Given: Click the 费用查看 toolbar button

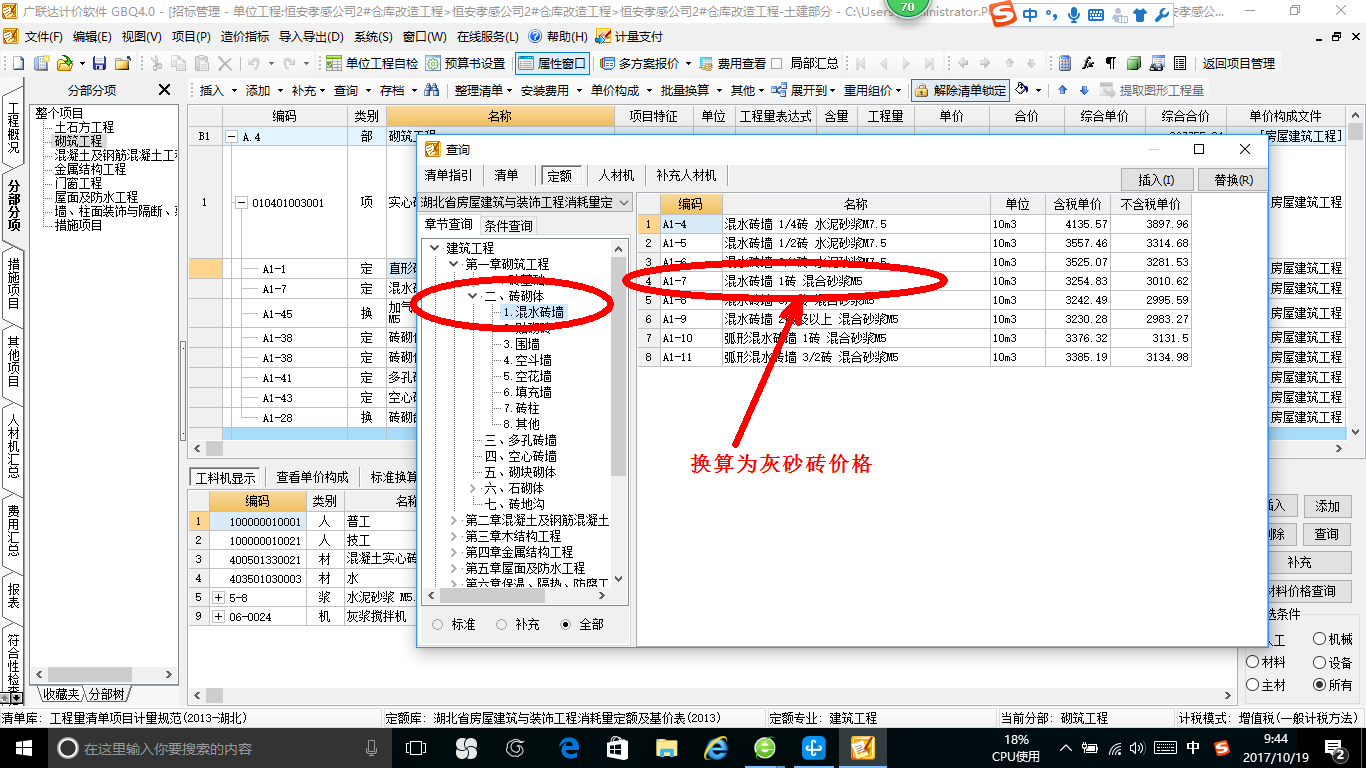Looking at the screenshot, I should (733, 63).
